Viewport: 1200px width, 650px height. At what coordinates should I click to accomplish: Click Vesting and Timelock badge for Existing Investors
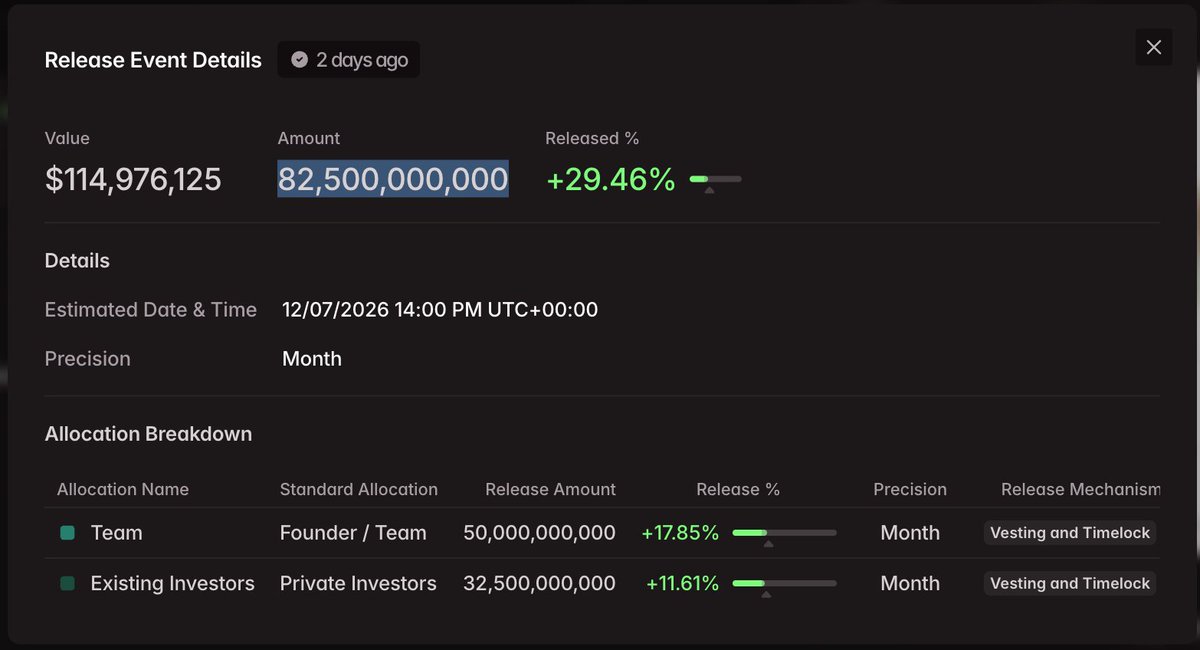coord(1070,583)
